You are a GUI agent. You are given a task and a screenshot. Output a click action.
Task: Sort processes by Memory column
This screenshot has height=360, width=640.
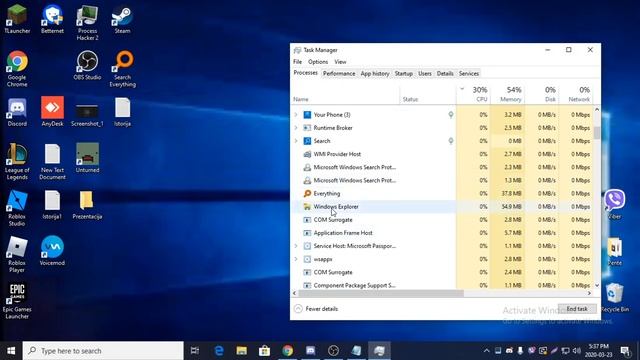pos(508,94)
